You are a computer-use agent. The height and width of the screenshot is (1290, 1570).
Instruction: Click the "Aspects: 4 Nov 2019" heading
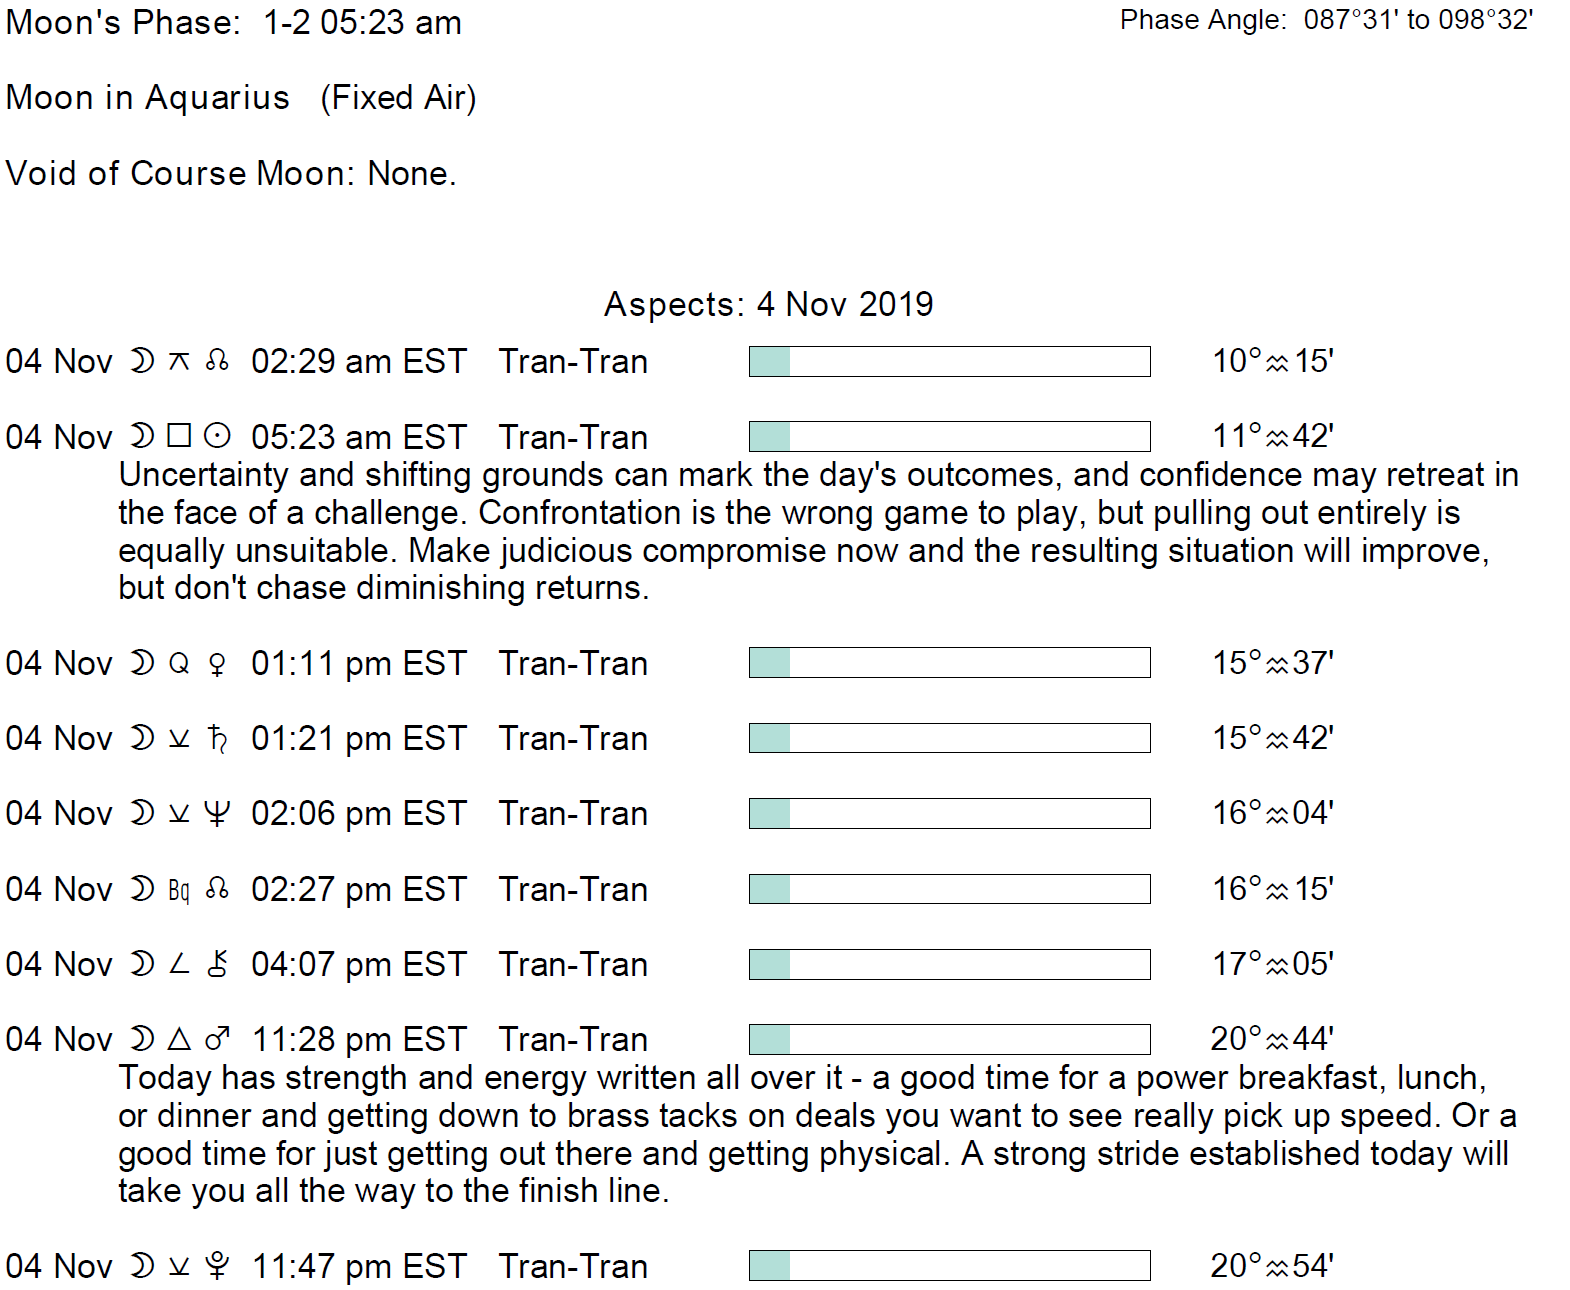768,304
